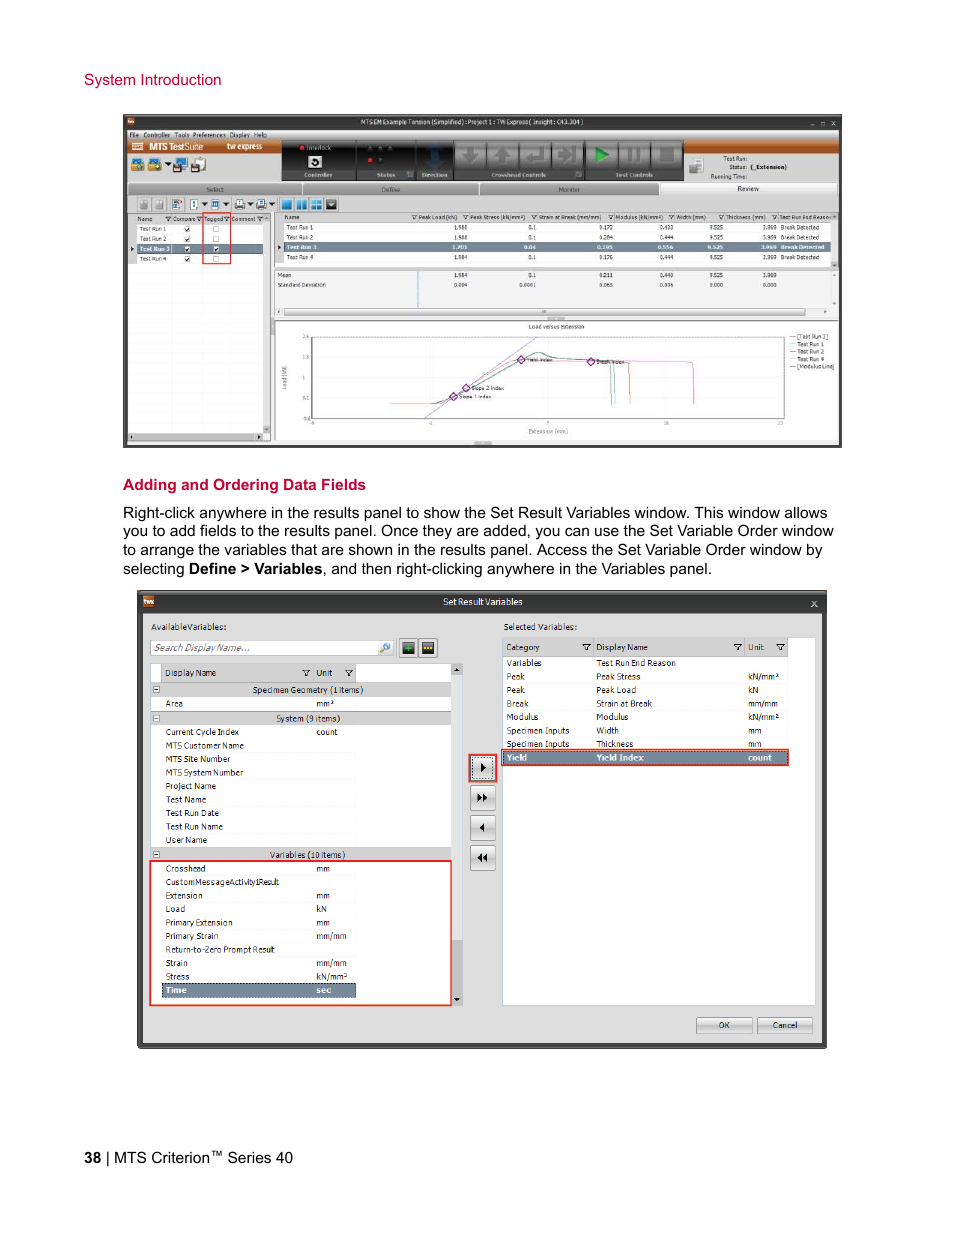The height and width of the screenshot is (1235, 954).
Task: Select the Strain at Break row
Action: point(645,704)
